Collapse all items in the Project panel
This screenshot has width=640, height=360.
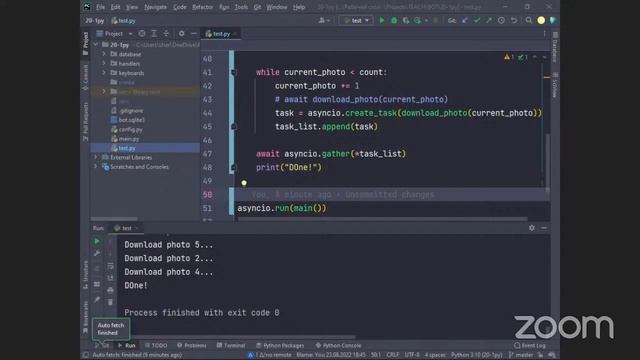tap(166, 33)
